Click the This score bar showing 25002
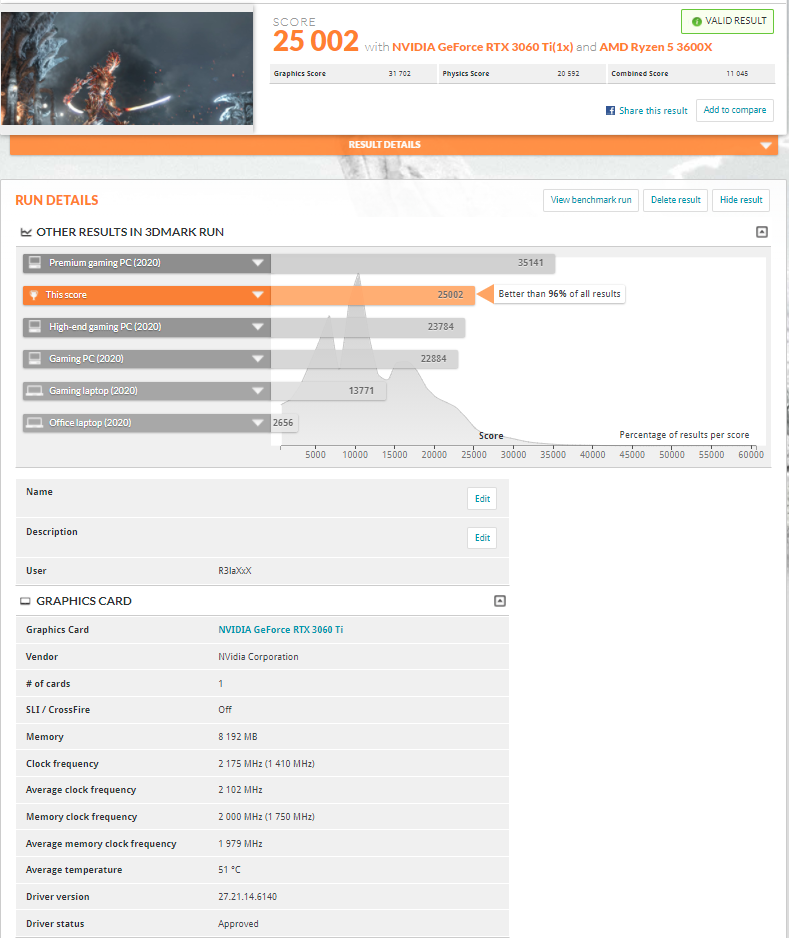This screenshot has height=938, width=789. tap(373, 295)
